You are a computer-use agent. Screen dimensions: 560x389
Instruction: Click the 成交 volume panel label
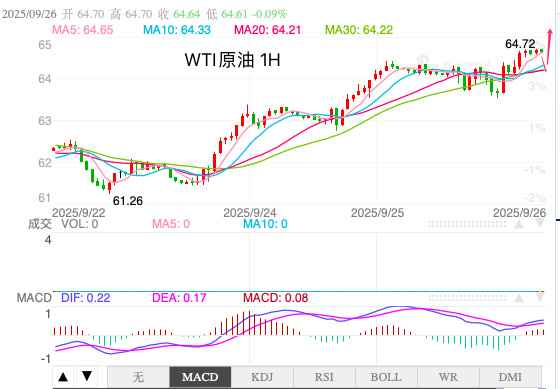tap(40, 224)
